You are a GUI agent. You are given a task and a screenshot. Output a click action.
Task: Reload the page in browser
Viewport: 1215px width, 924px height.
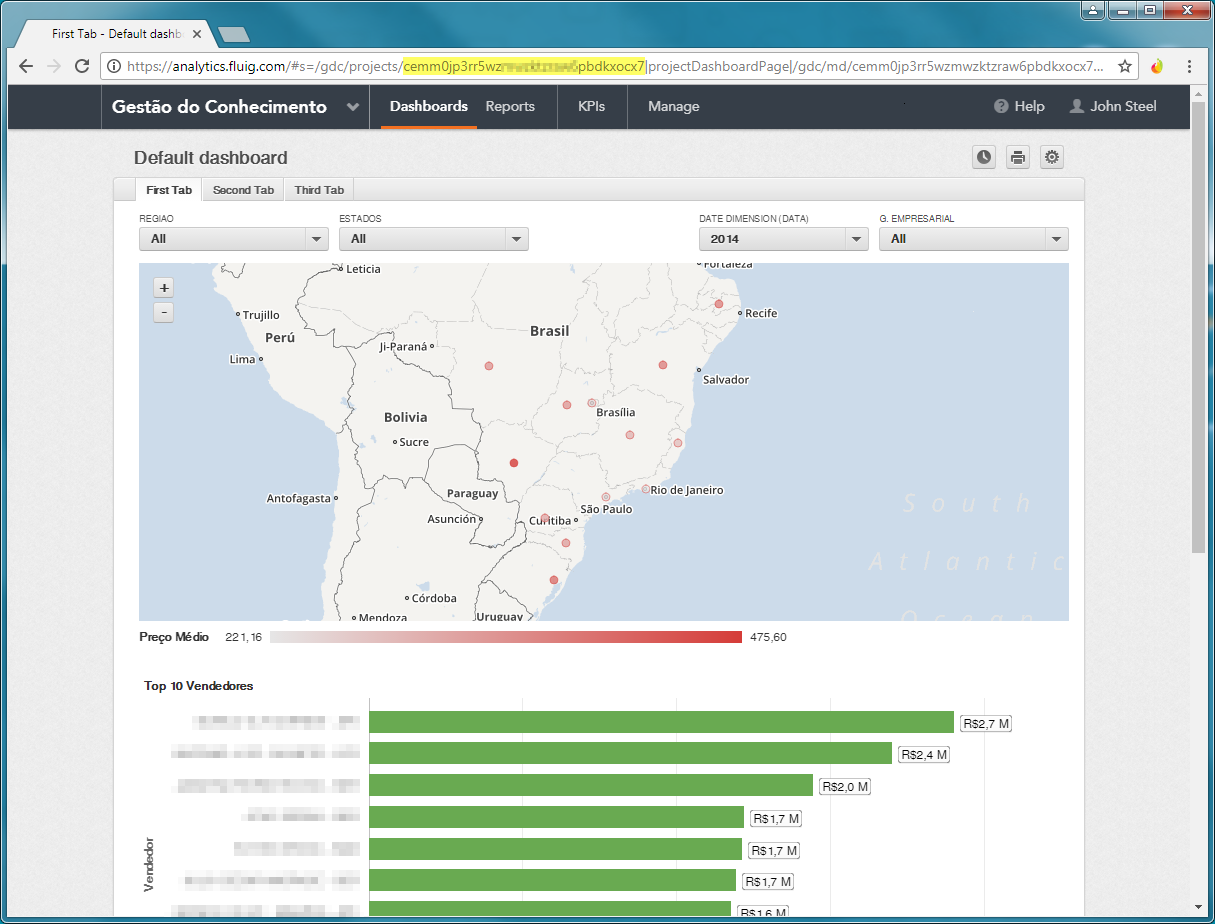coord(81,66)
